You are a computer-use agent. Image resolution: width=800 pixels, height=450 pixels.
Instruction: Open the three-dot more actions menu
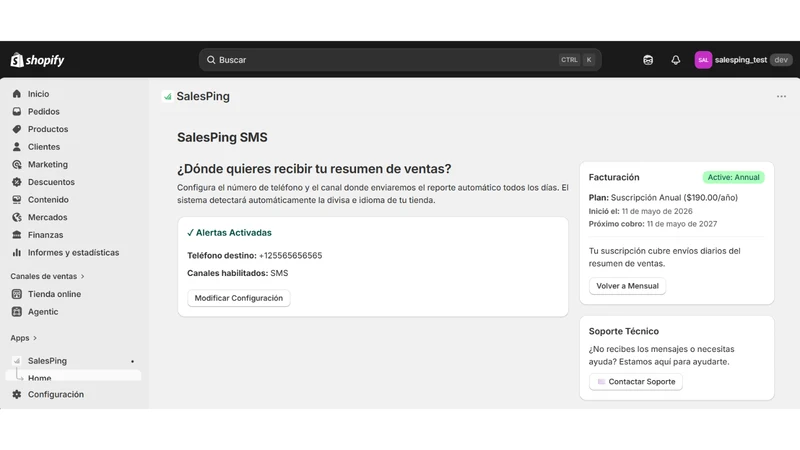(781, 96)
